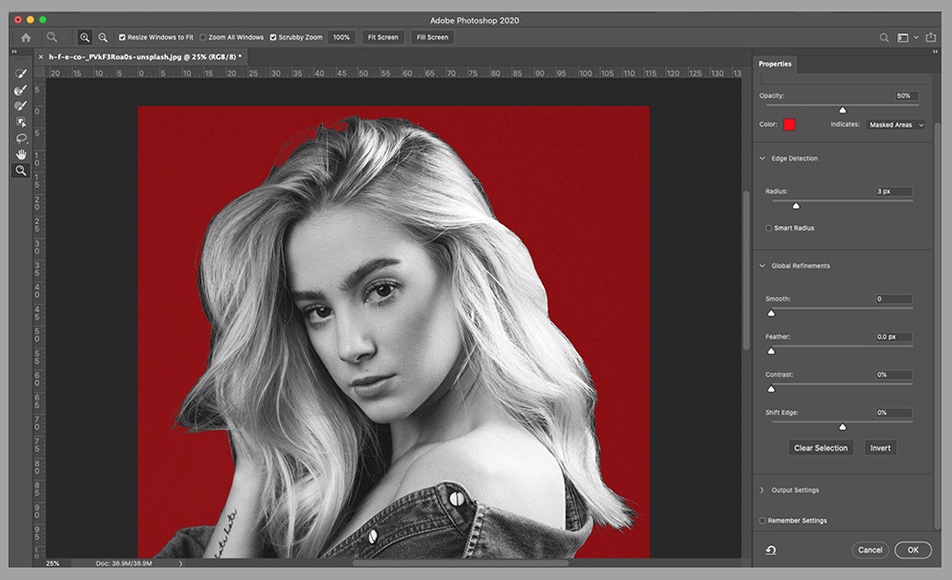Click the Opacity slider handle
The image size is (952, 580).
pos(842,110)
